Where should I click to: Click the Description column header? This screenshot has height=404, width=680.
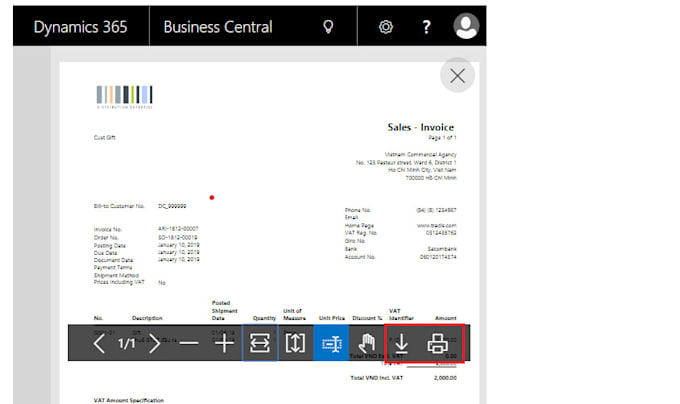[x=147, y=318]
